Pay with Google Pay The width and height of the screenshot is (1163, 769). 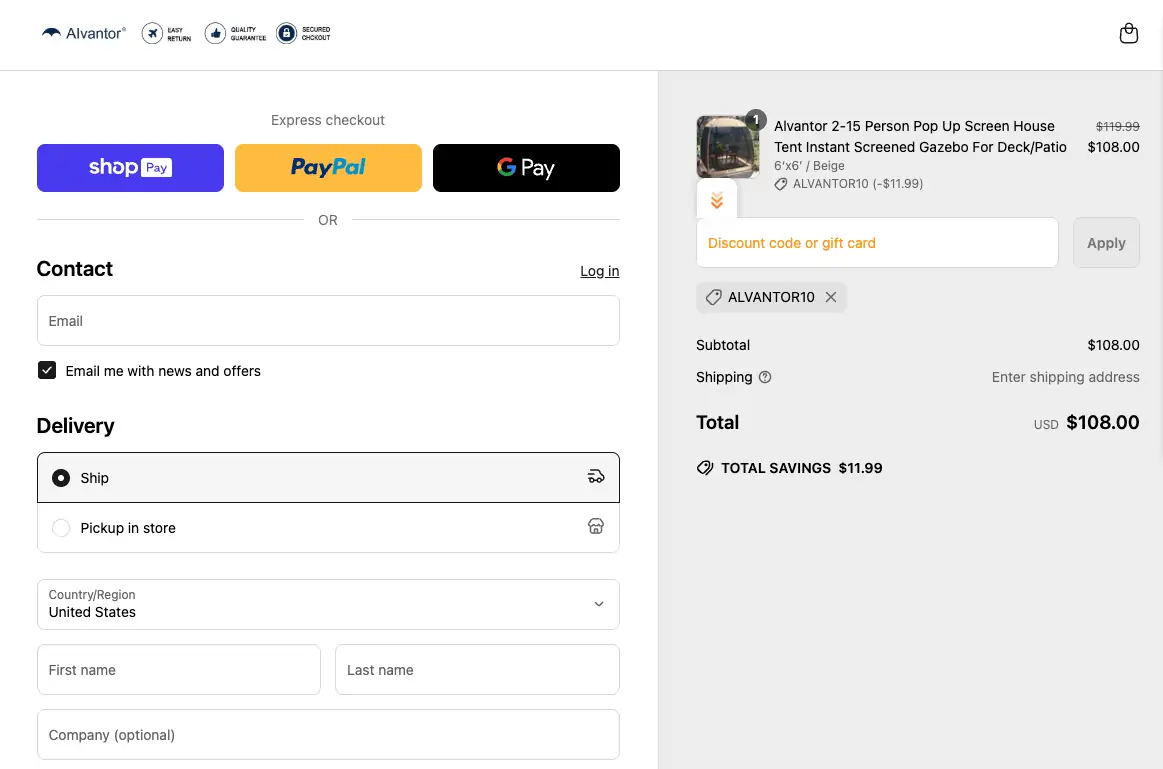click(526, 168)
